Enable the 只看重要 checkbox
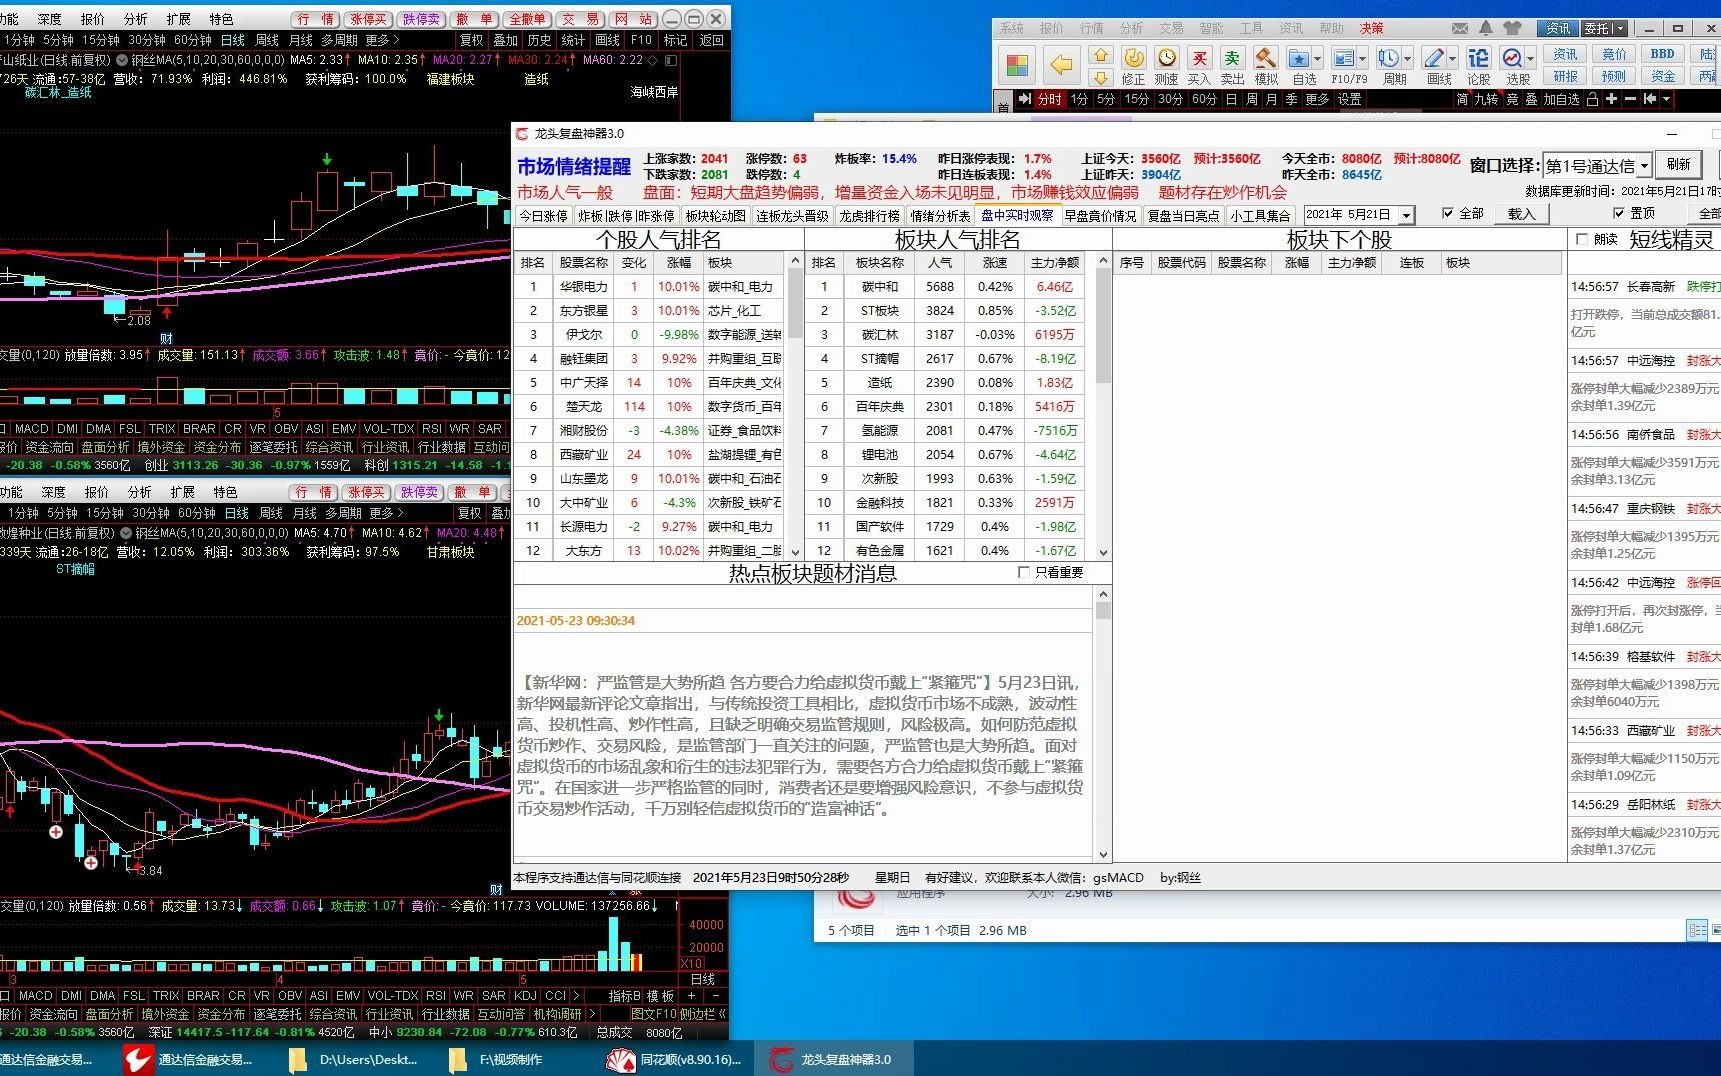The width and height of the screenshot is (1721, 1076). click(1023, 572)
